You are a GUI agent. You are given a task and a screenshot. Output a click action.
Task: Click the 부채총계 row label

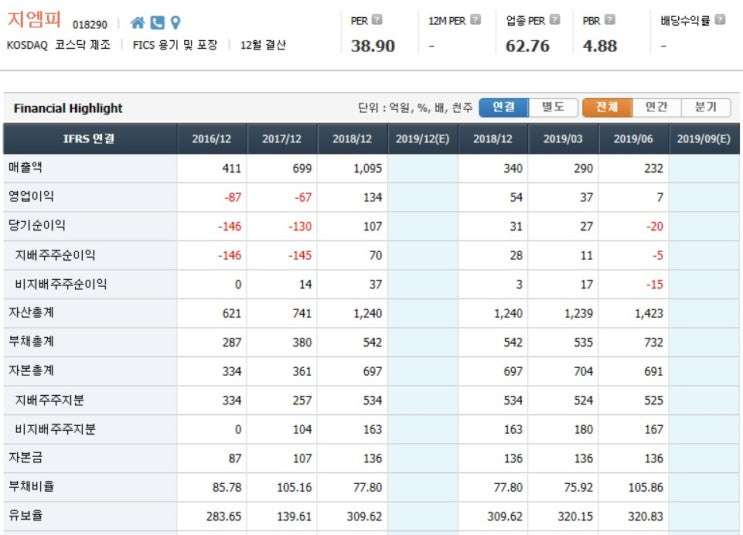(31, 341)
